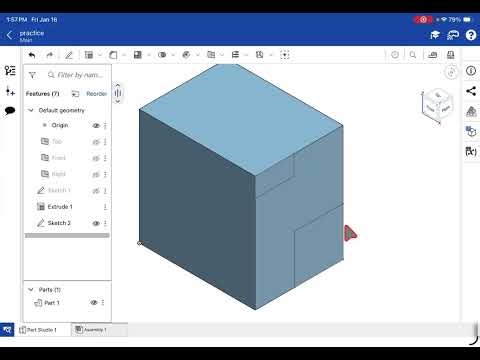Open Help with the question mark icon
This screenshot has height=360, width=480.
tap(471, 35)
